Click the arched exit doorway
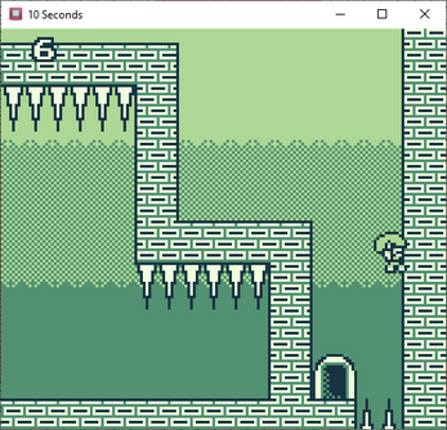The width and height of the screenshot is (447, 430). pyautogui.click(x=335, y=377)
